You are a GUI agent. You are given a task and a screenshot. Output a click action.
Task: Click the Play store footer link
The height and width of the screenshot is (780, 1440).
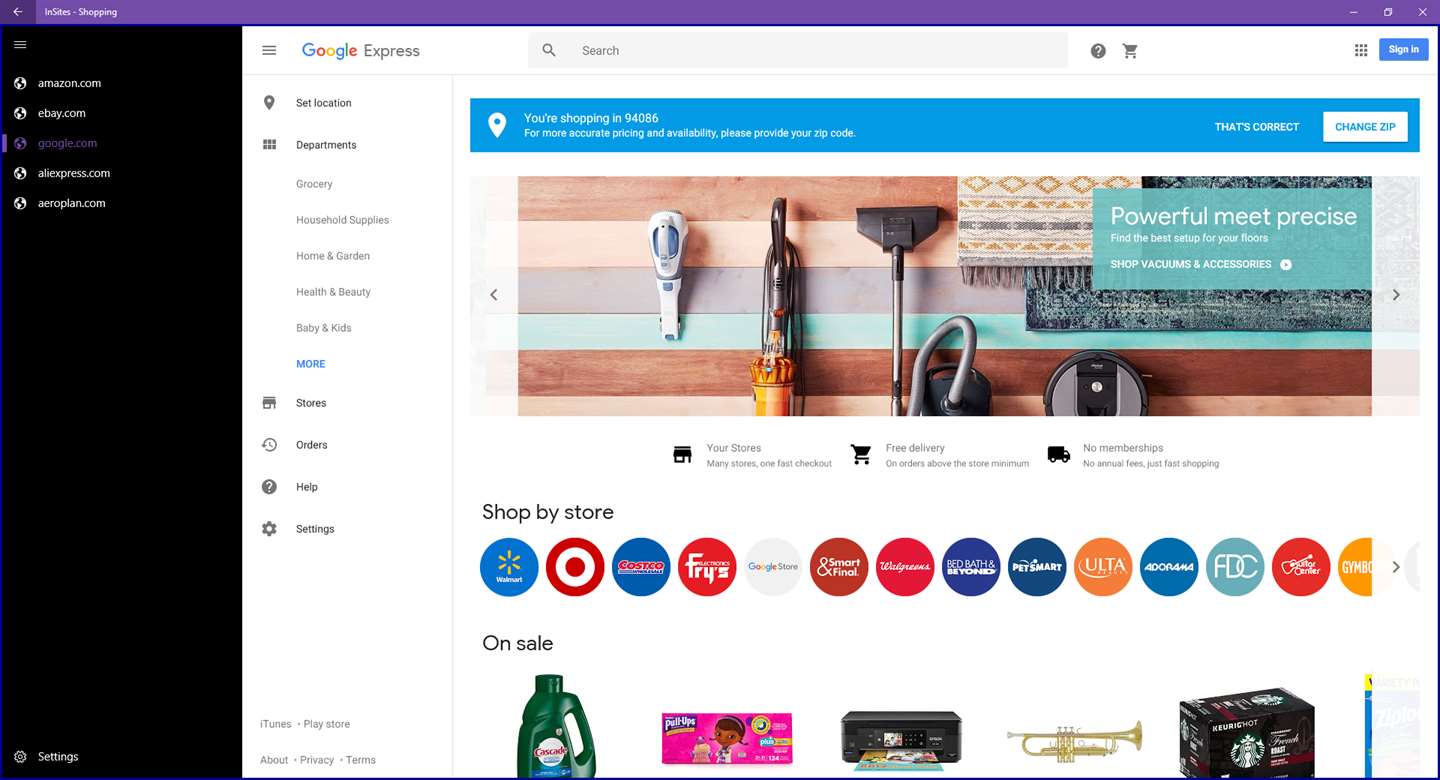pos(327,724)
